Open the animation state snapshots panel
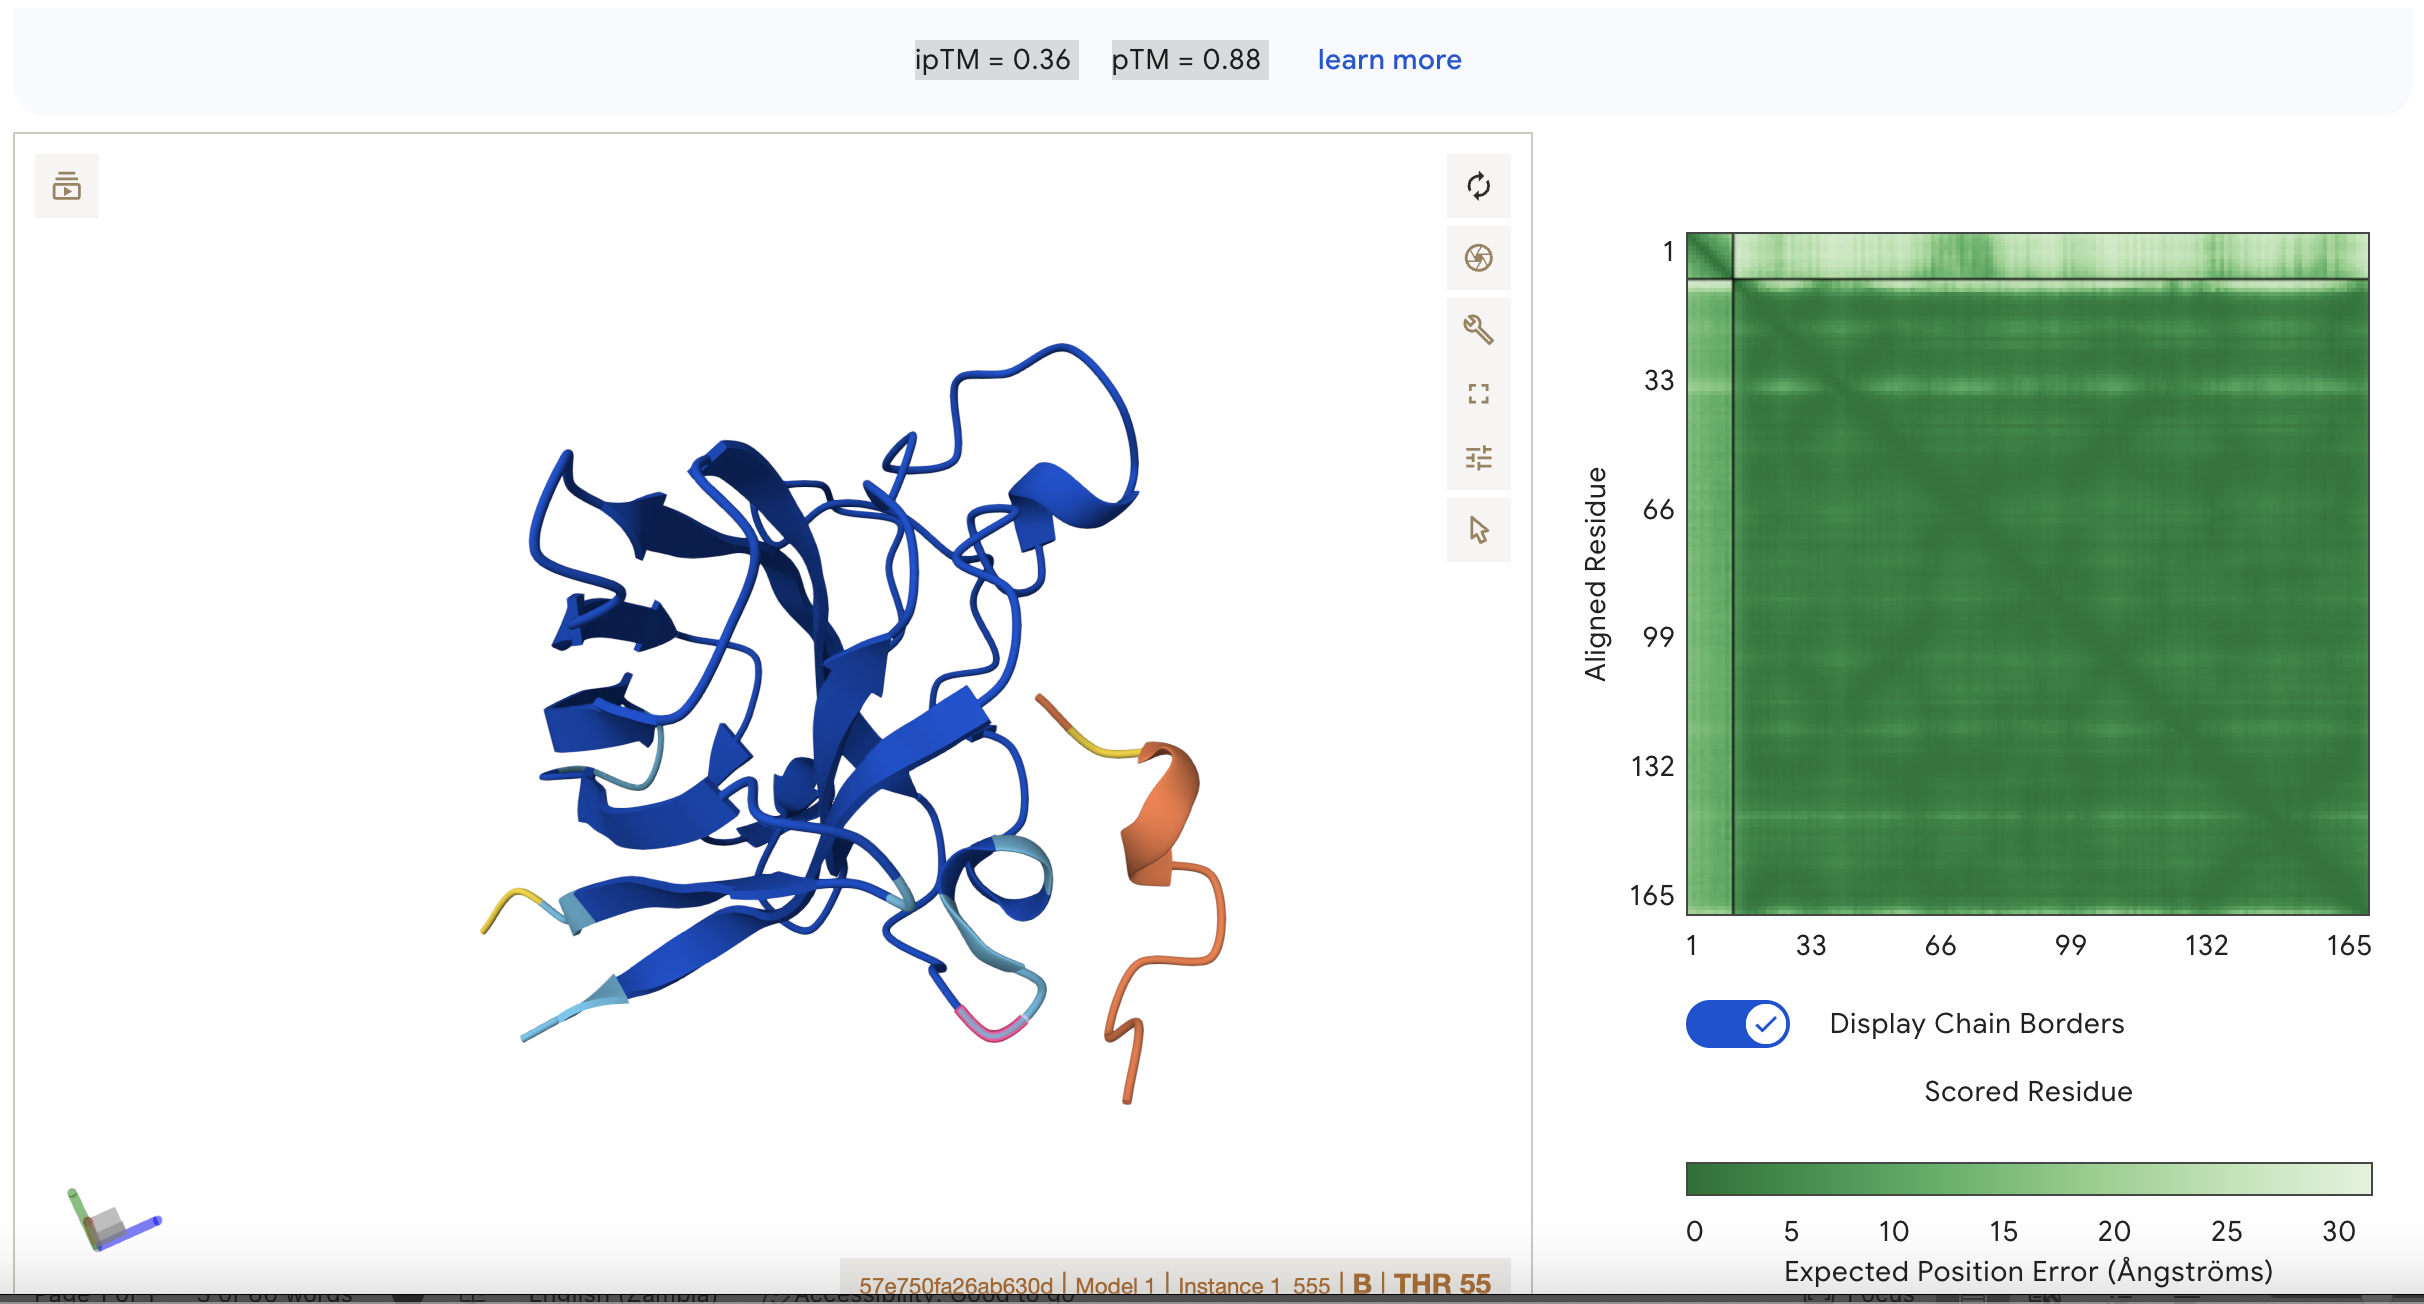The height and width of the screenshot is (1304, 2424). [67, 186]
